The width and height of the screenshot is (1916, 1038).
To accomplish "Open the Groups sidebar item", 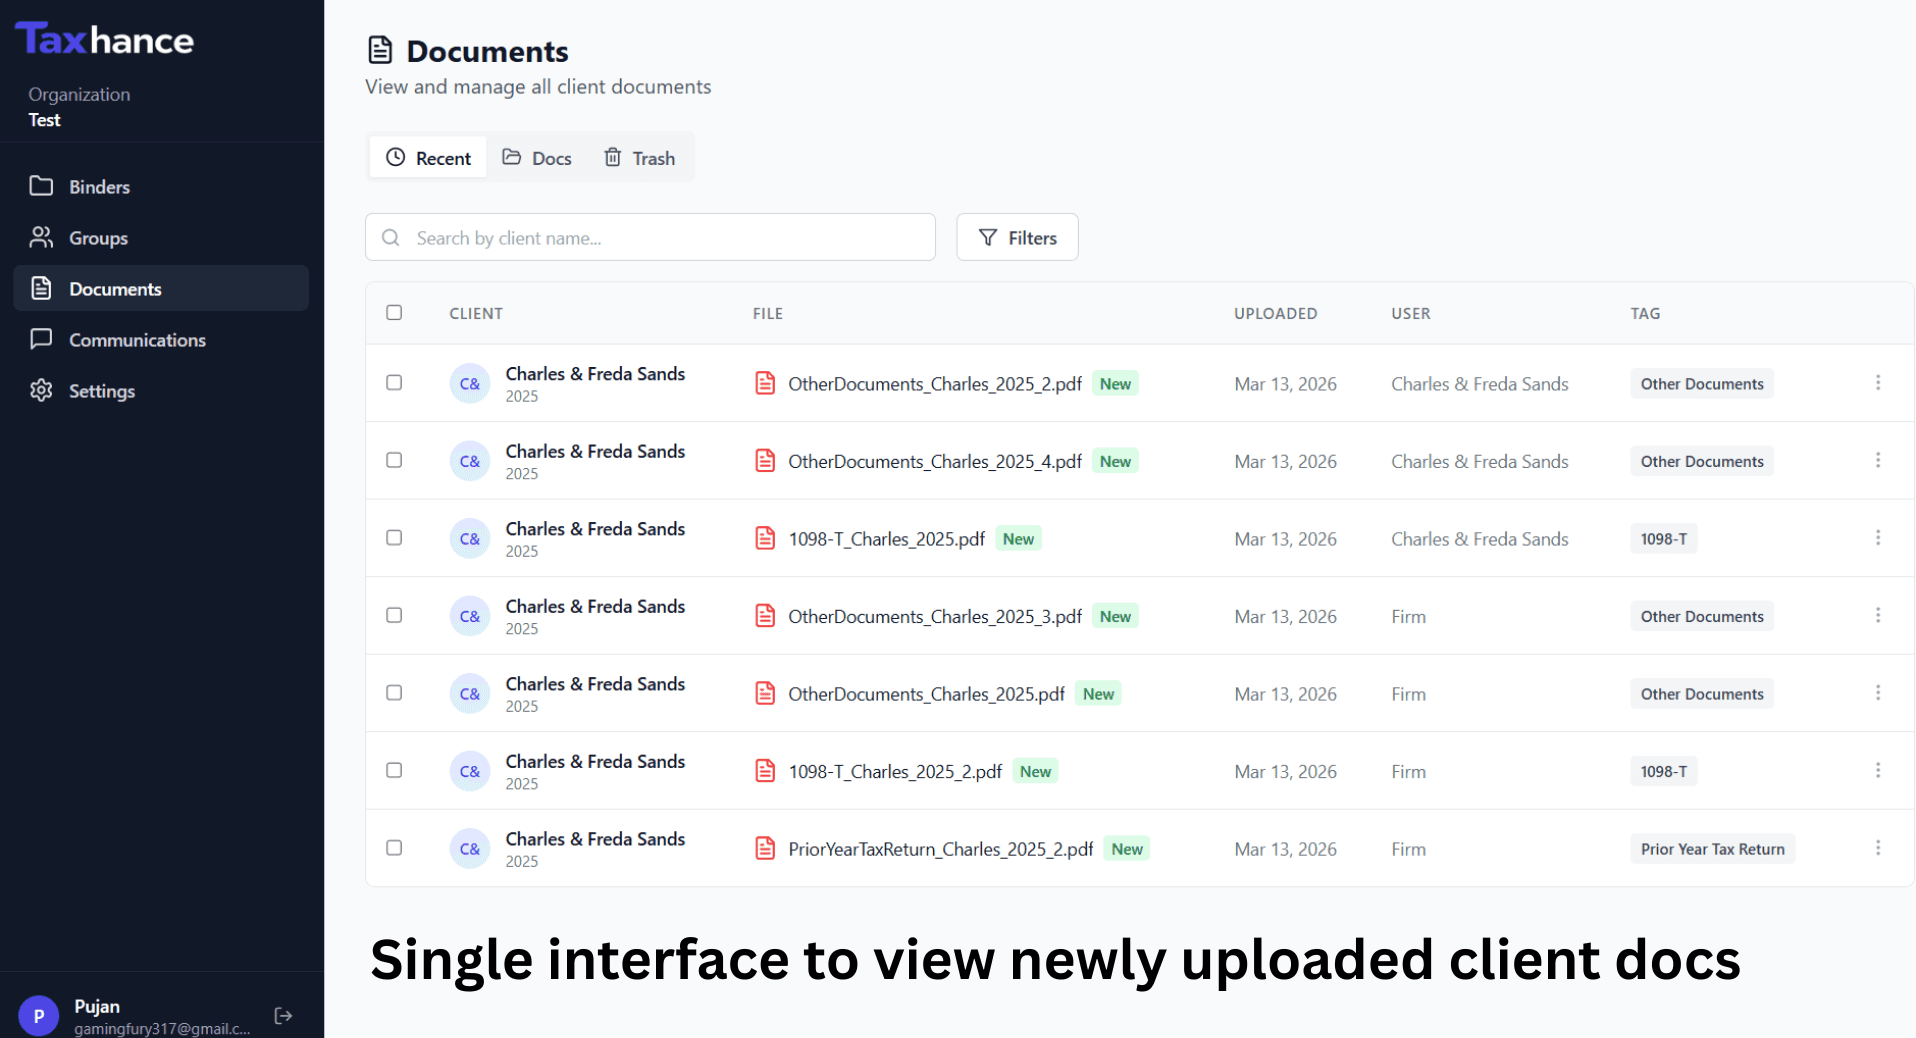I will [160, 238].
